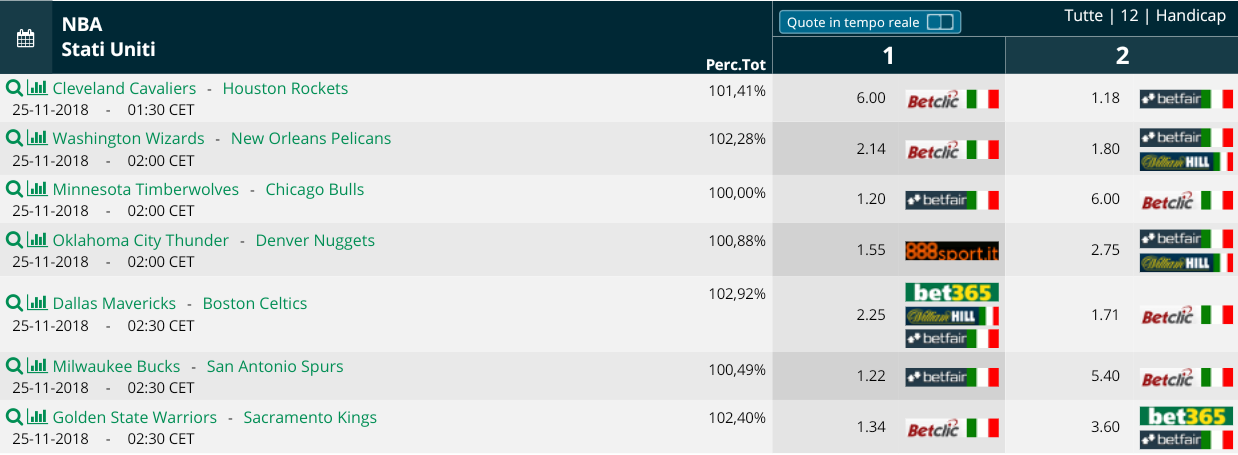Click bet365 logo in Dallas Mavericks row
1238x455 pixels.
952,293
